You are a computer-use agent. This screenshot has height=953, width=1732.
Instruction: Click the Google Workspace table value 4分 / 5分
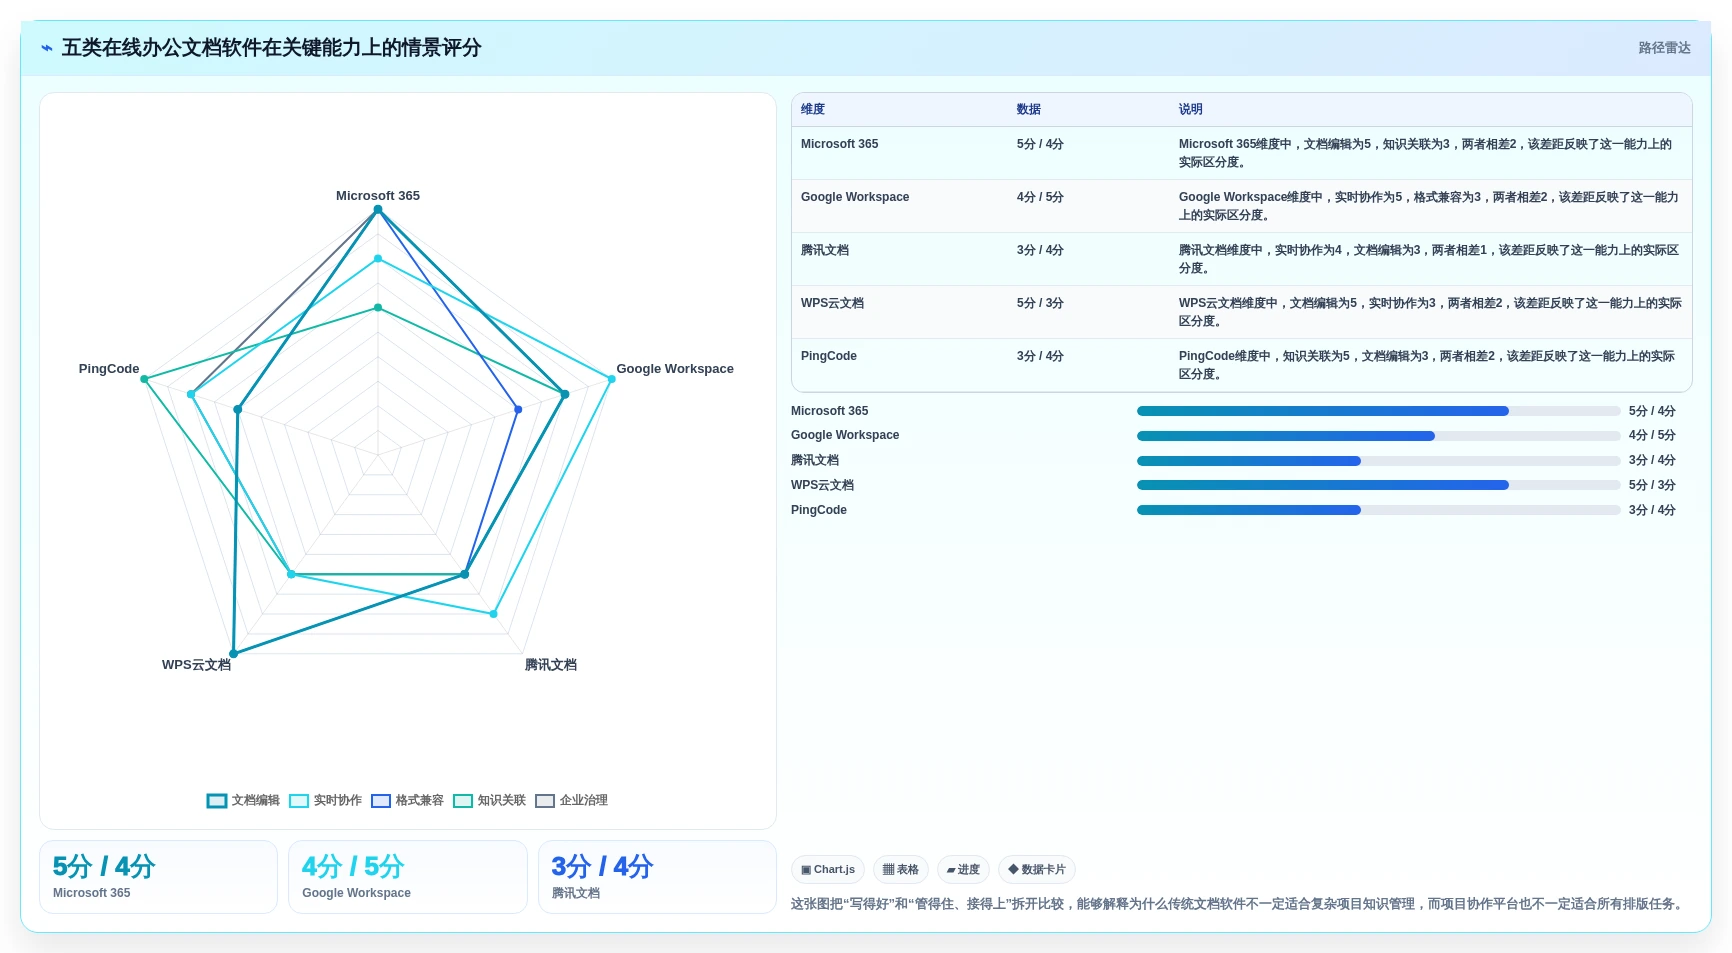coord(1040,197)
